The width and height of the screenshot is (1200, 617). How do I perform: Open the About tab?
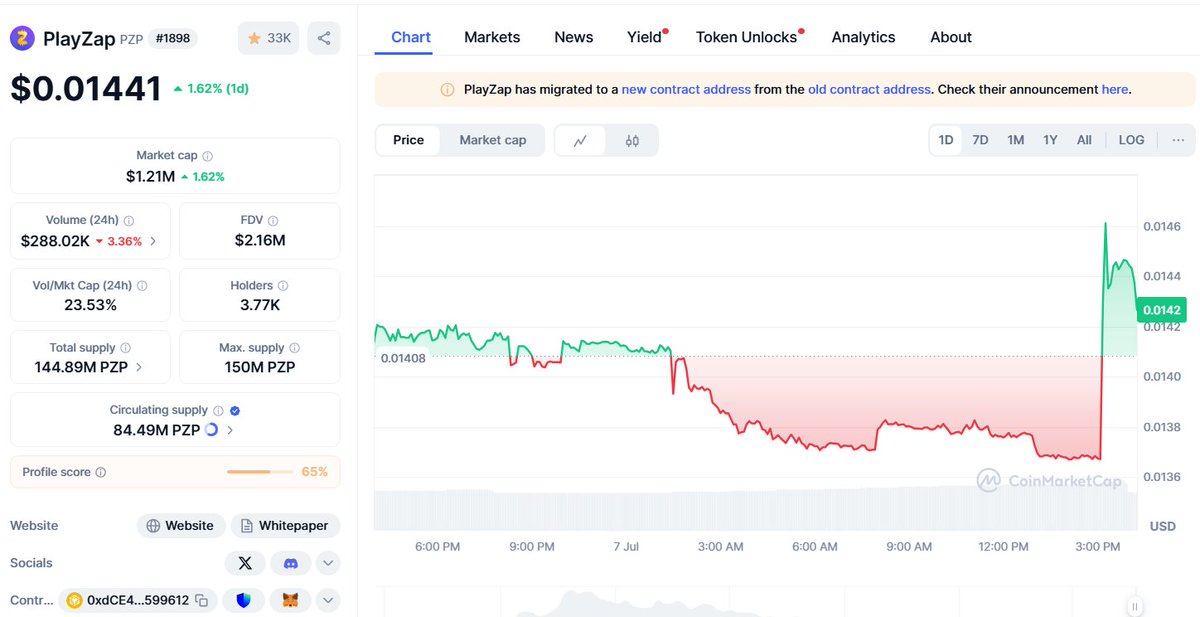951,37
